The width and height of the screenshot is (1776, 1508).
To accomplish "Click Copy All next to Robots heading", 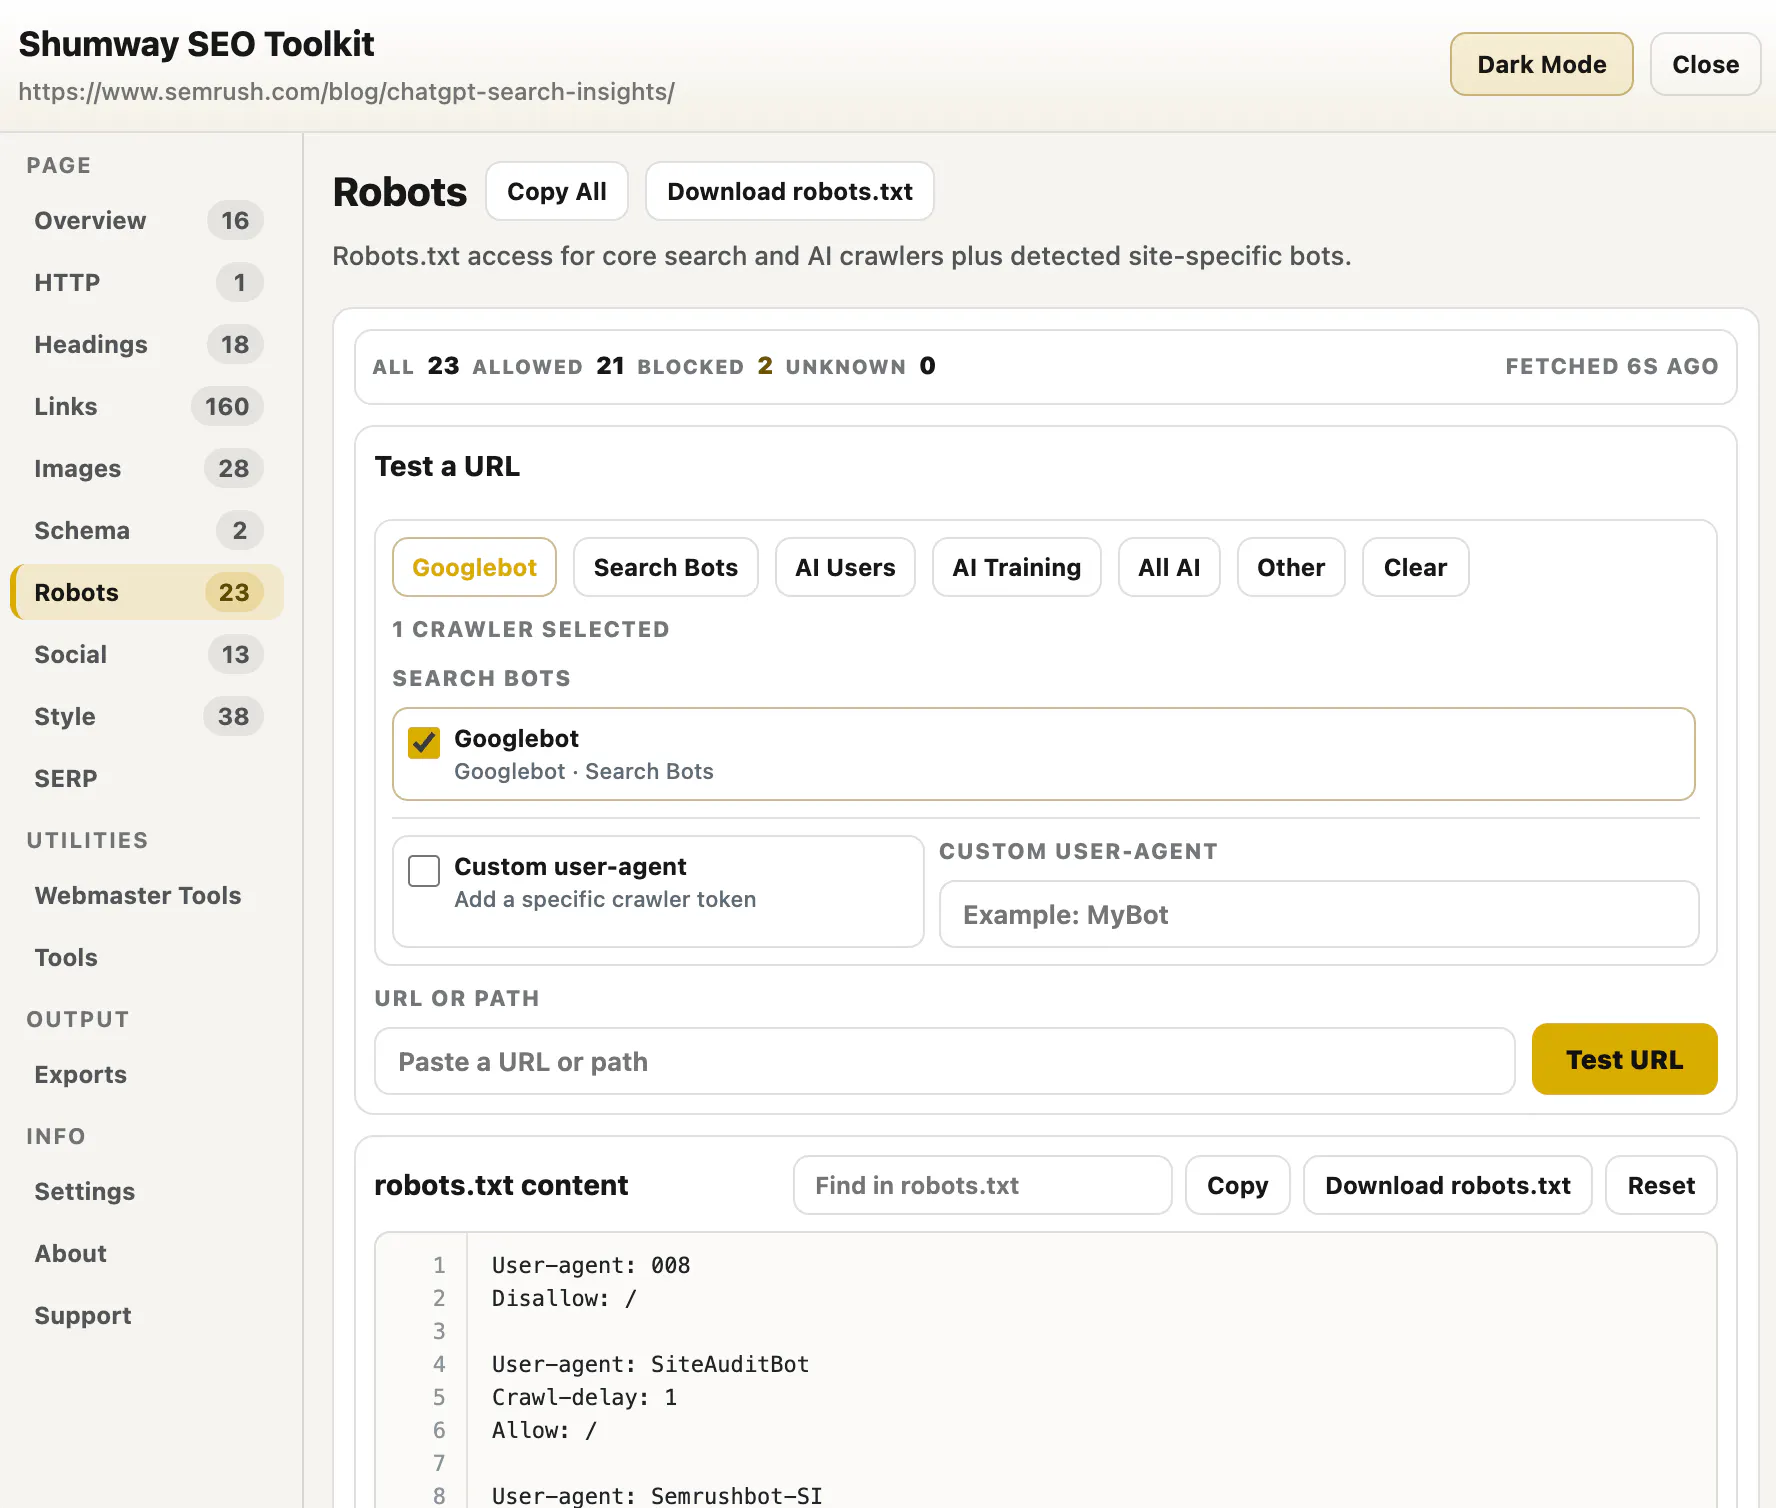I will pyautogui.click(x=557, y=191).
